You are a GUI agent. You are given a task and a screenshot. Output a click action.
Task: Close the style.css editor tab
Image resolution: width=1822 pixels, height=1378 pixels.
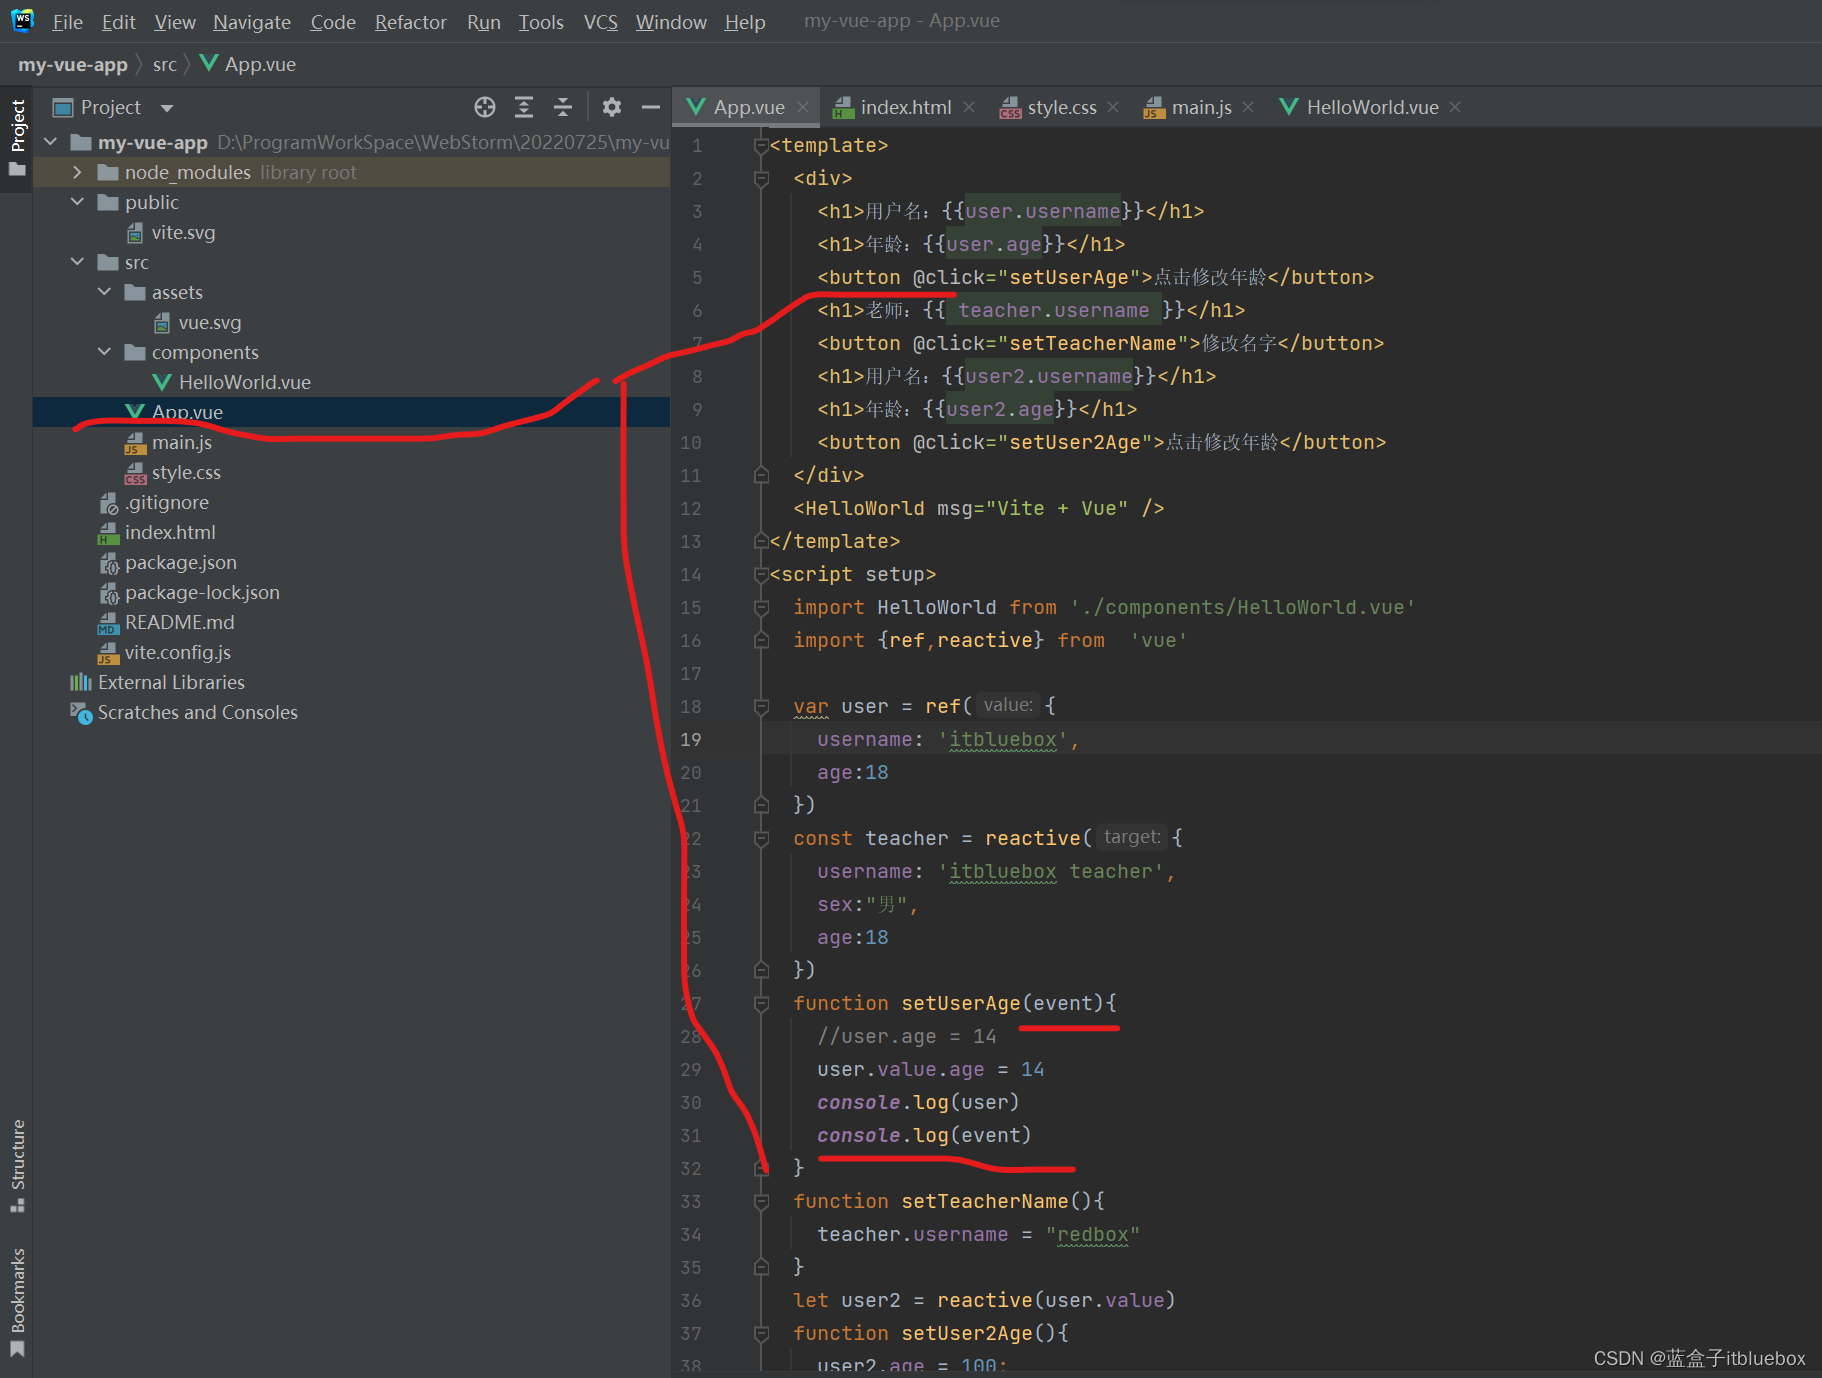[1113, 107]
